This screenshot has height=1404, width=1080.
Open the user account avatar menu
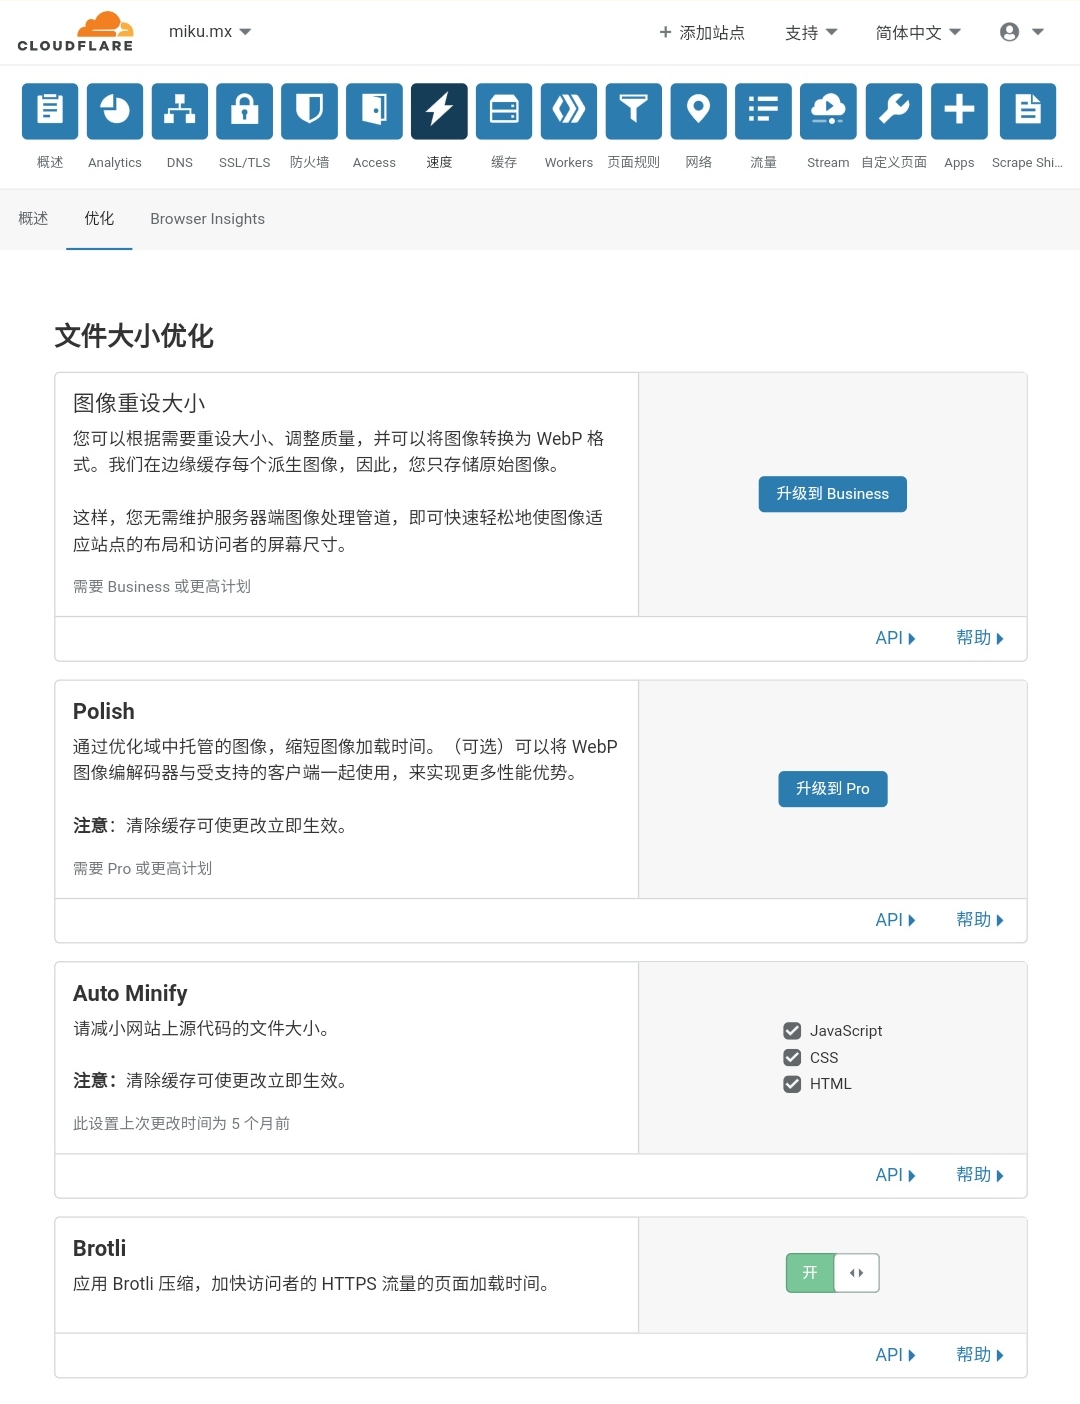tap(1022, 32)
